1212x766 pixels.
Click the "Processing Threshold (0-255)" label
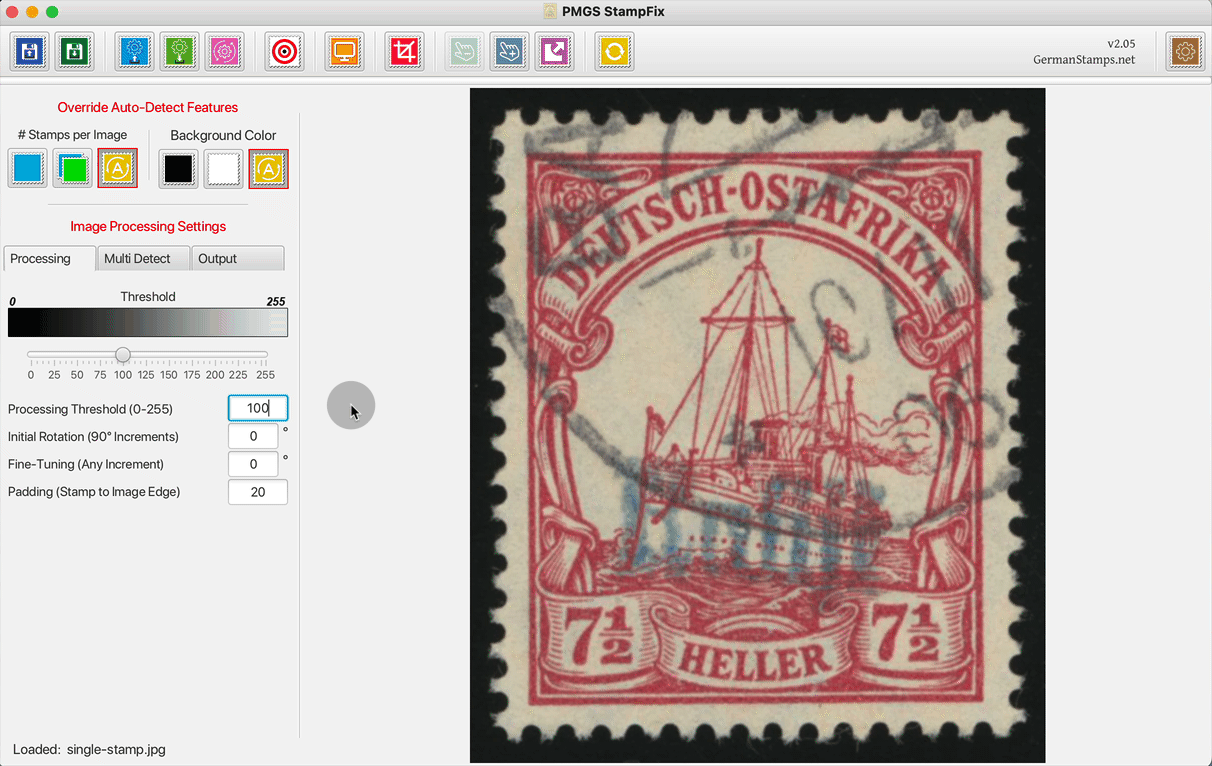[90, 409]
